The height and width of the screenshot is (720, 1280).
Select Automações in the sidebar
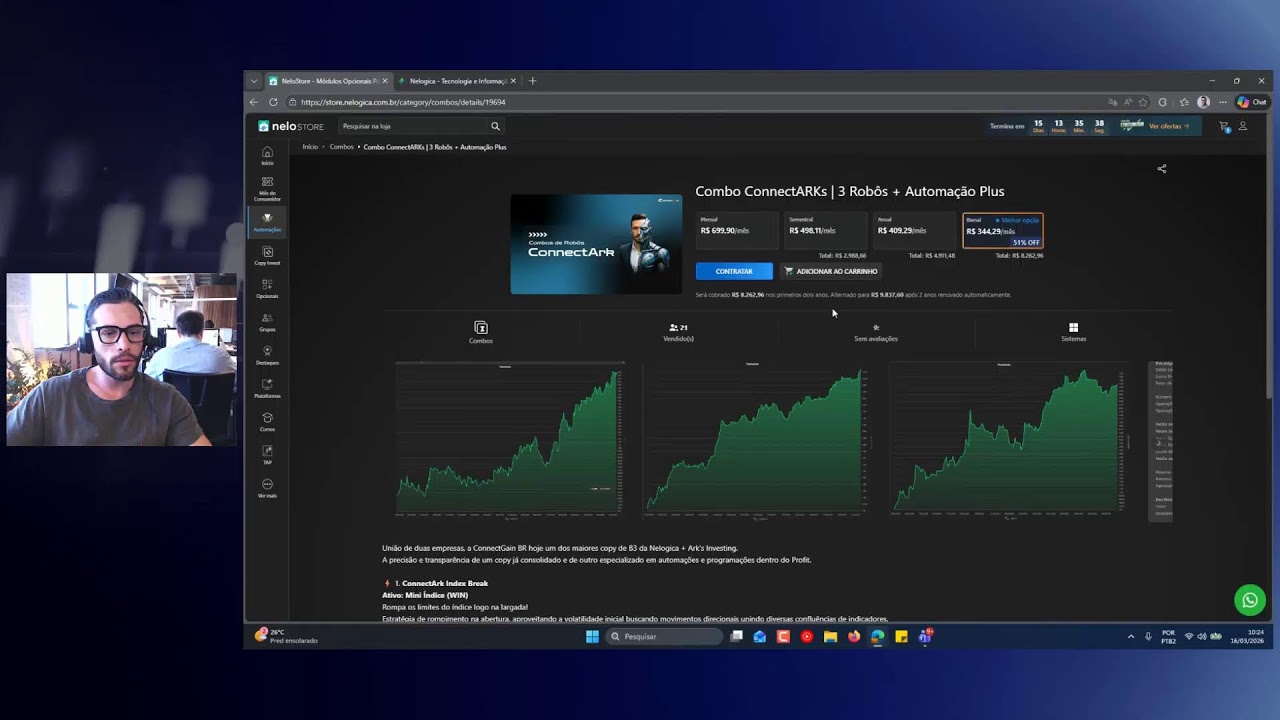[x=267, y=222]
